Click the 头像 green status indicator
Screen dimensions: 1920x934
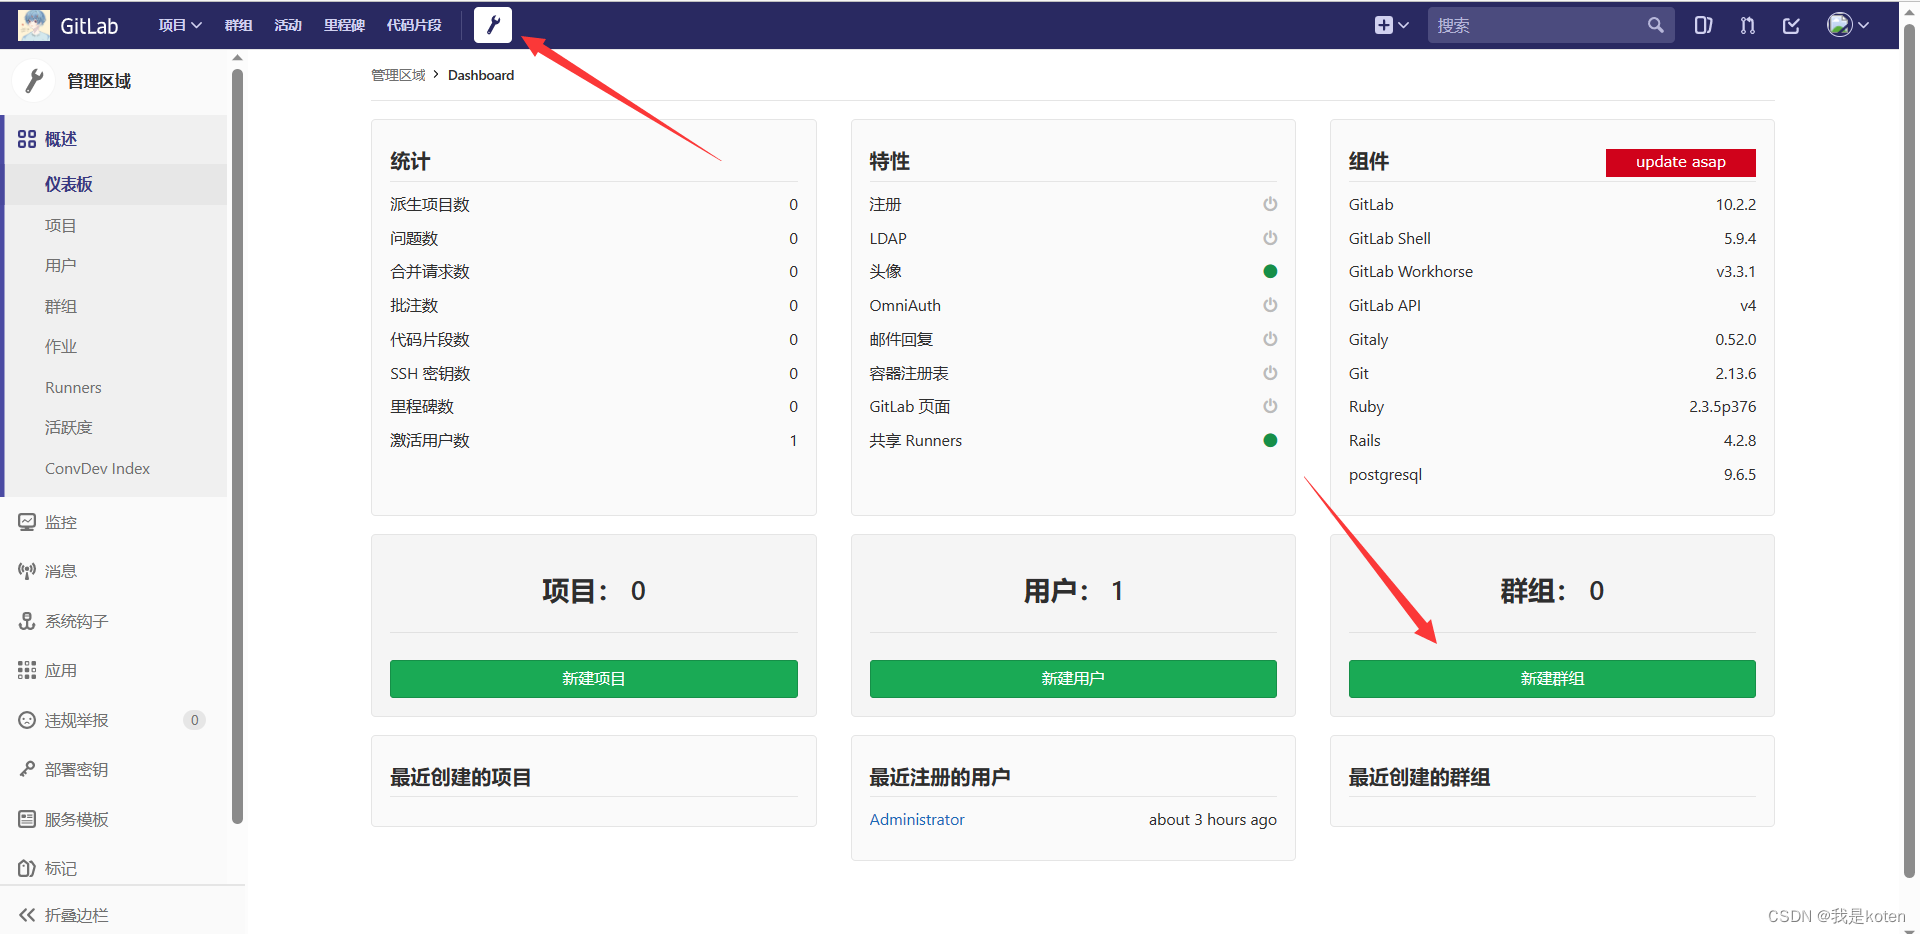tap(1270, 271)
